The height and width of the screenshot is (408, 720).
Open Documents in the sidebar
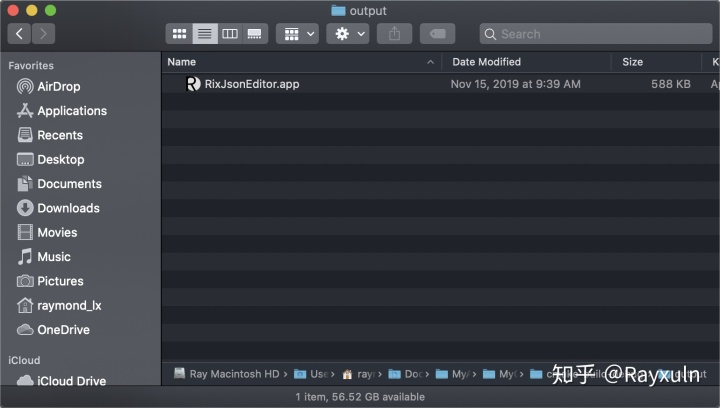tap(59, 184)
